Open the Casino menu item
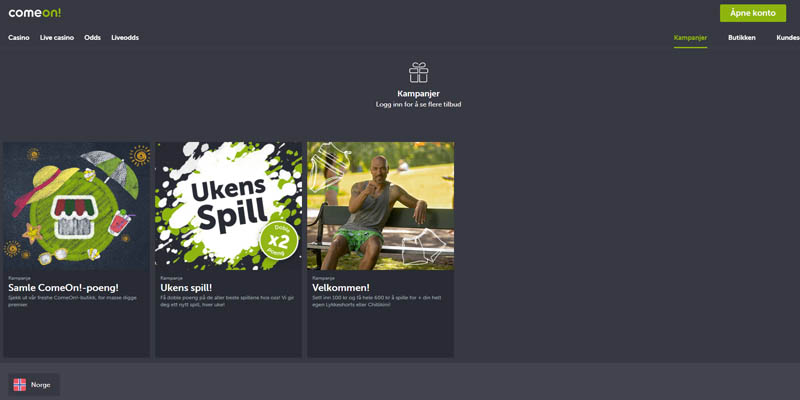Image resolution: width=800 pixels, height=400 pixels. (19, 38)
